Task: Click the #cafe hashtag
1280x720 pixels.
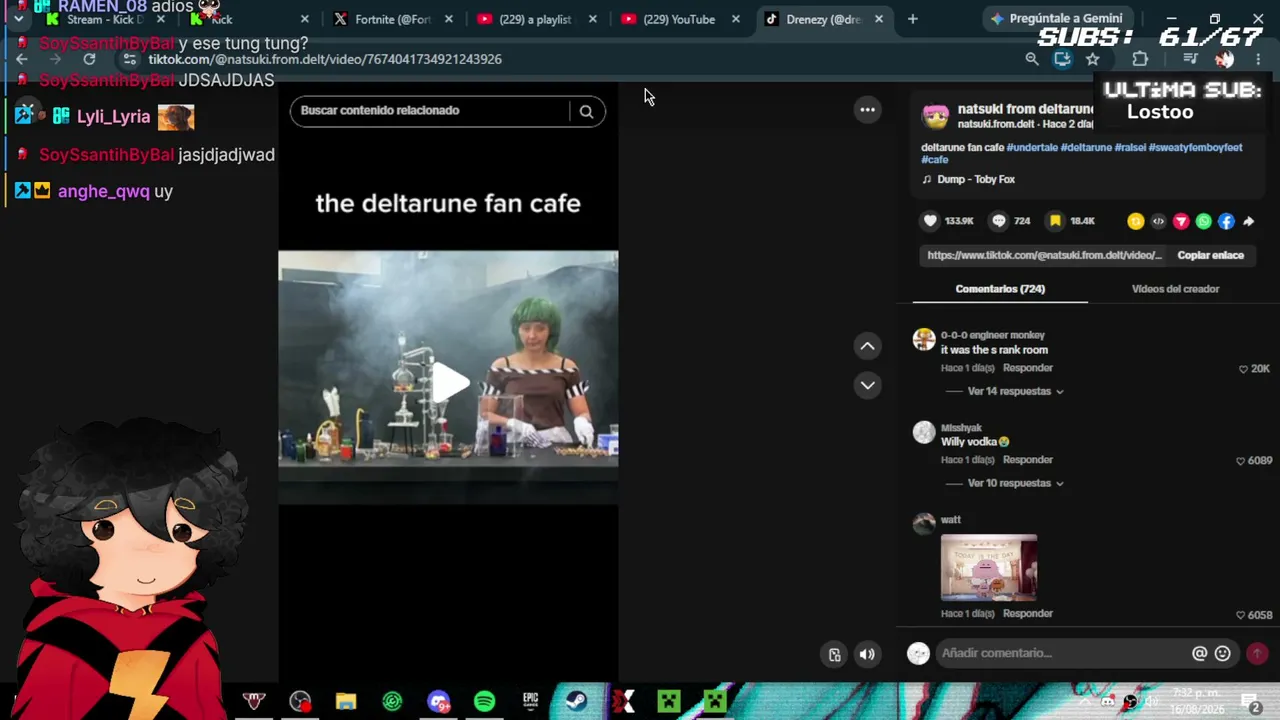Action: (x=934, y=160)
